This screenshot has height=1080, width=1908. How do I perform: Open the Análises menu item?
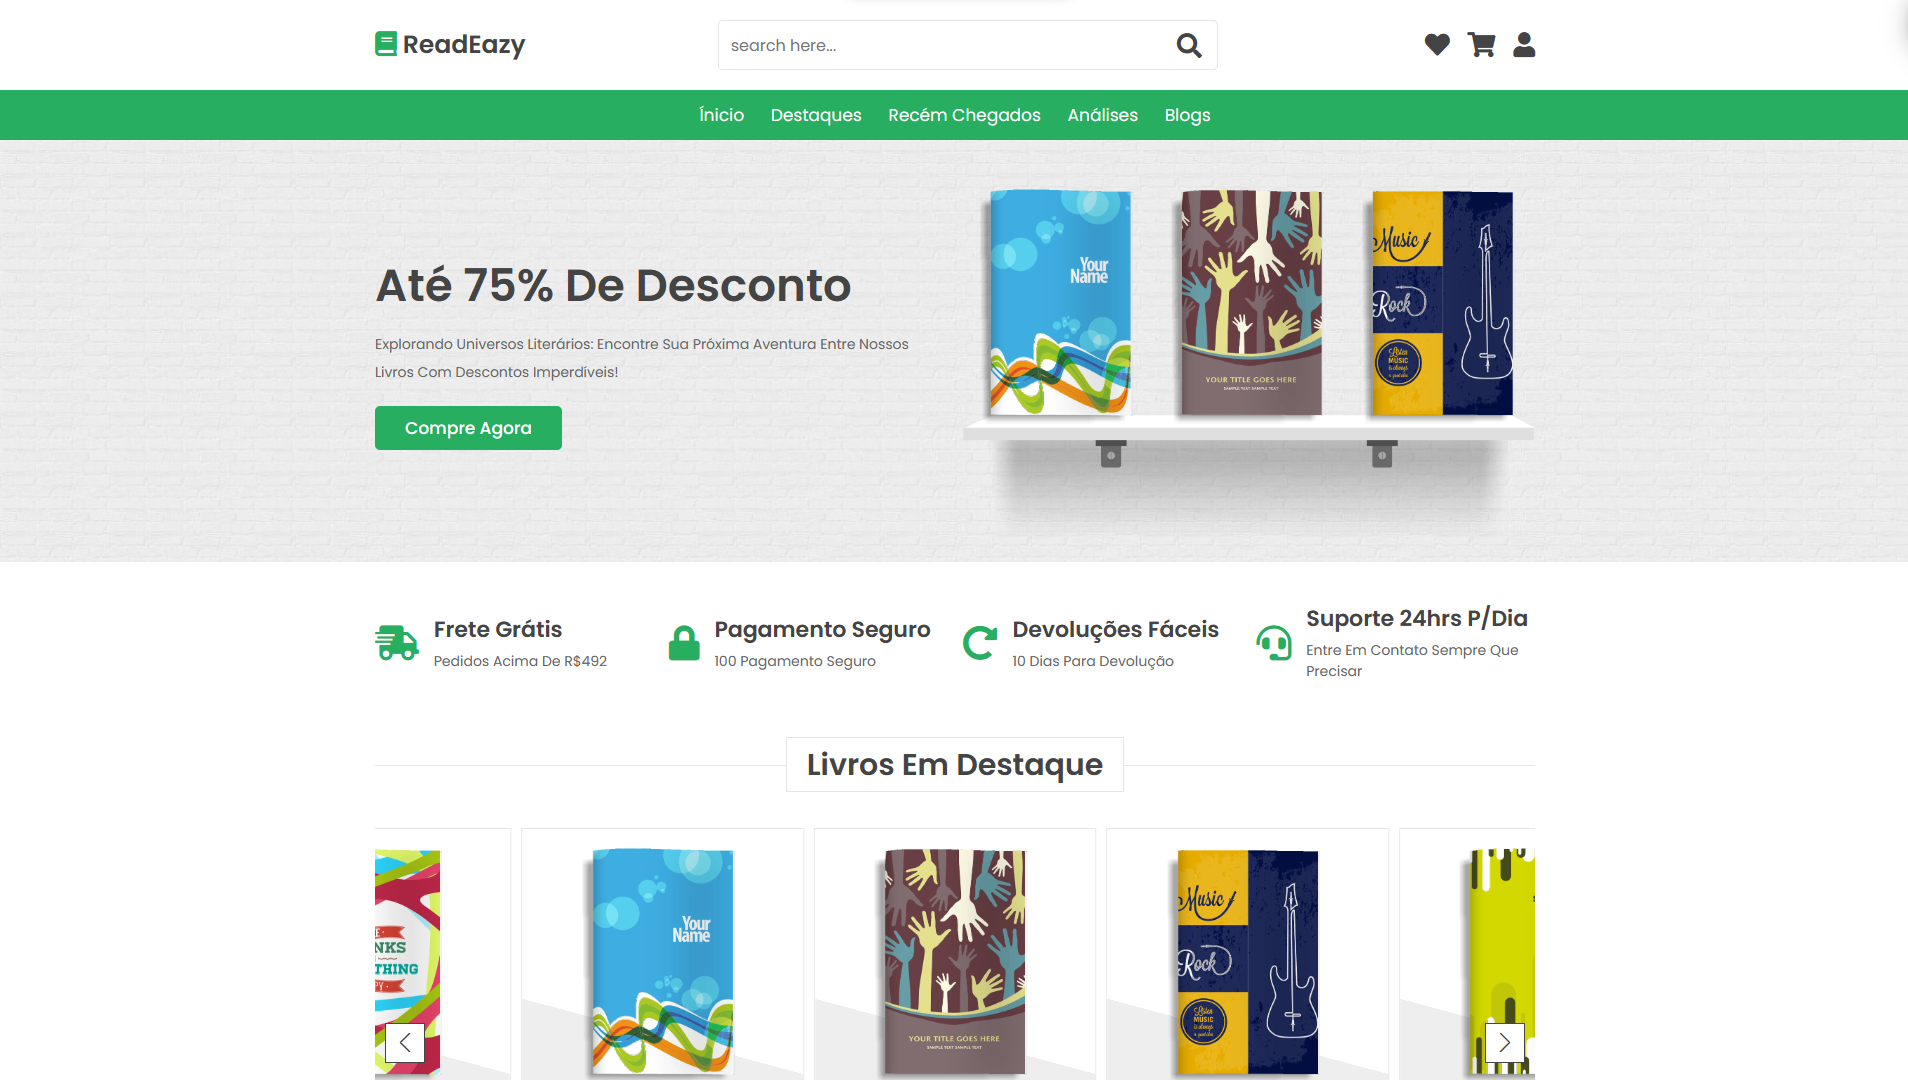coord(1102,115)
